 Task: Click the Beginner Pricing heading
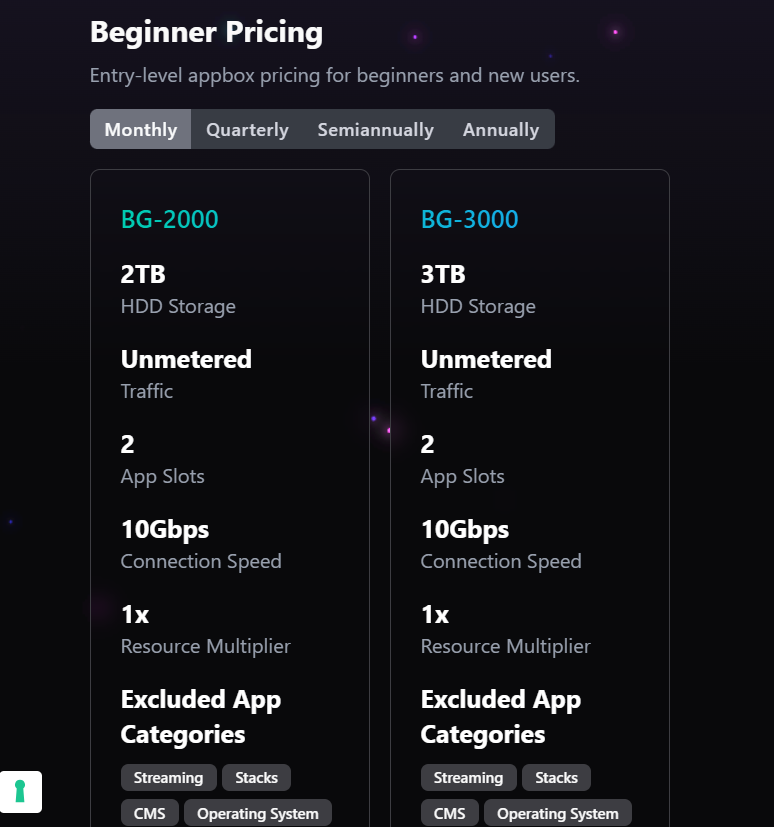206,32
